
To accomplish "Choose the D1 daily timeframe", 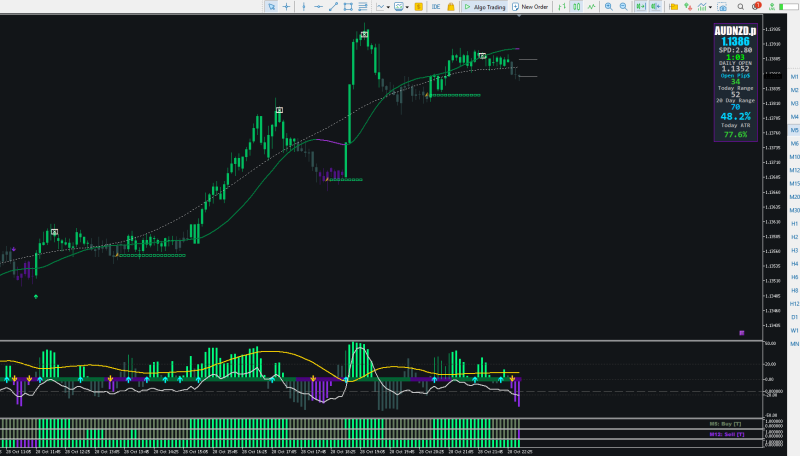I will click(794, 317).
